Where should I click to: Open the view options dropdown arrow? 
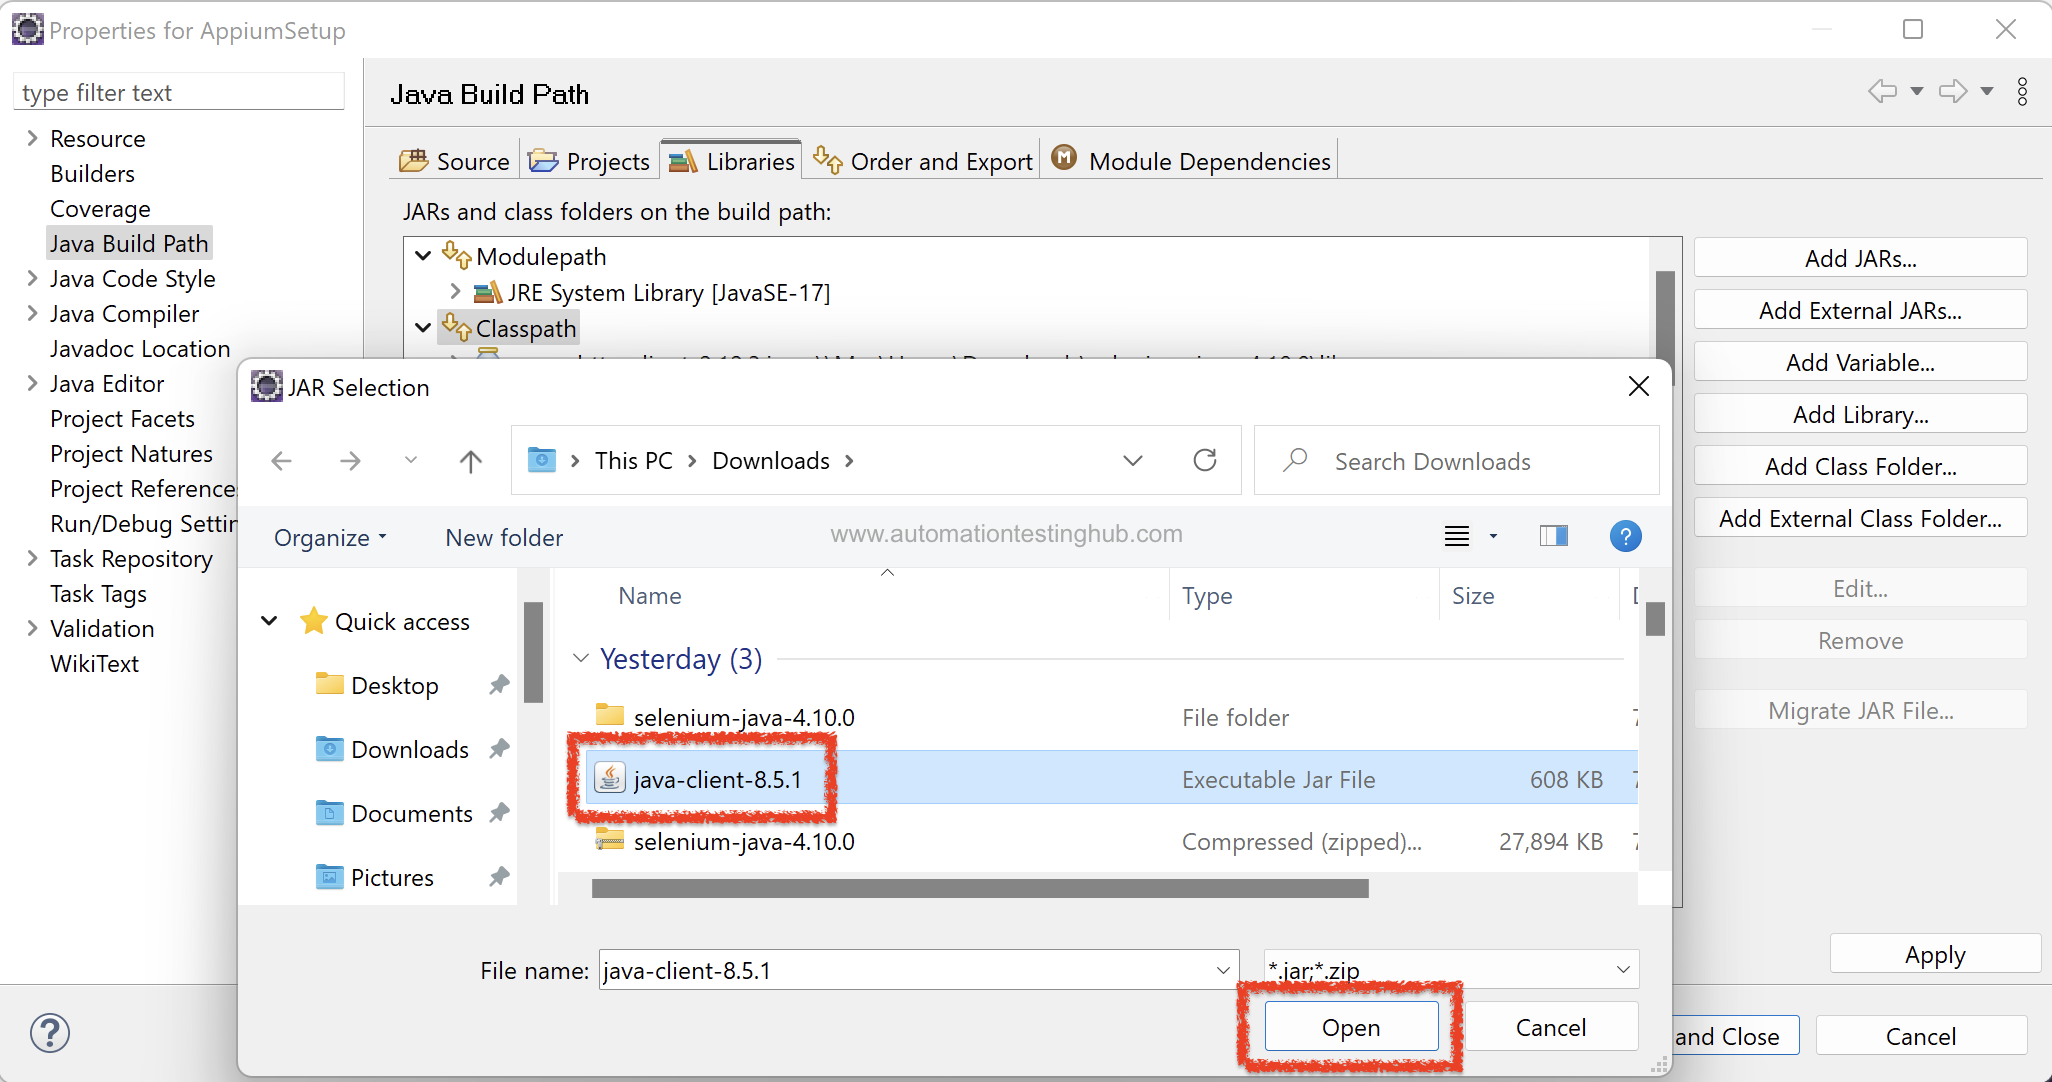1493,536
